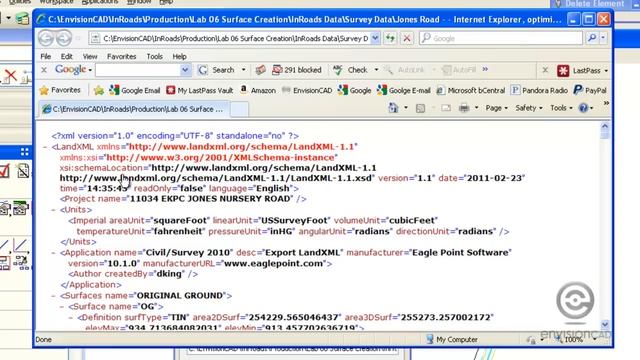The image size is (640, 360).
Task: Click the Print icon
Action: (464, 108)
